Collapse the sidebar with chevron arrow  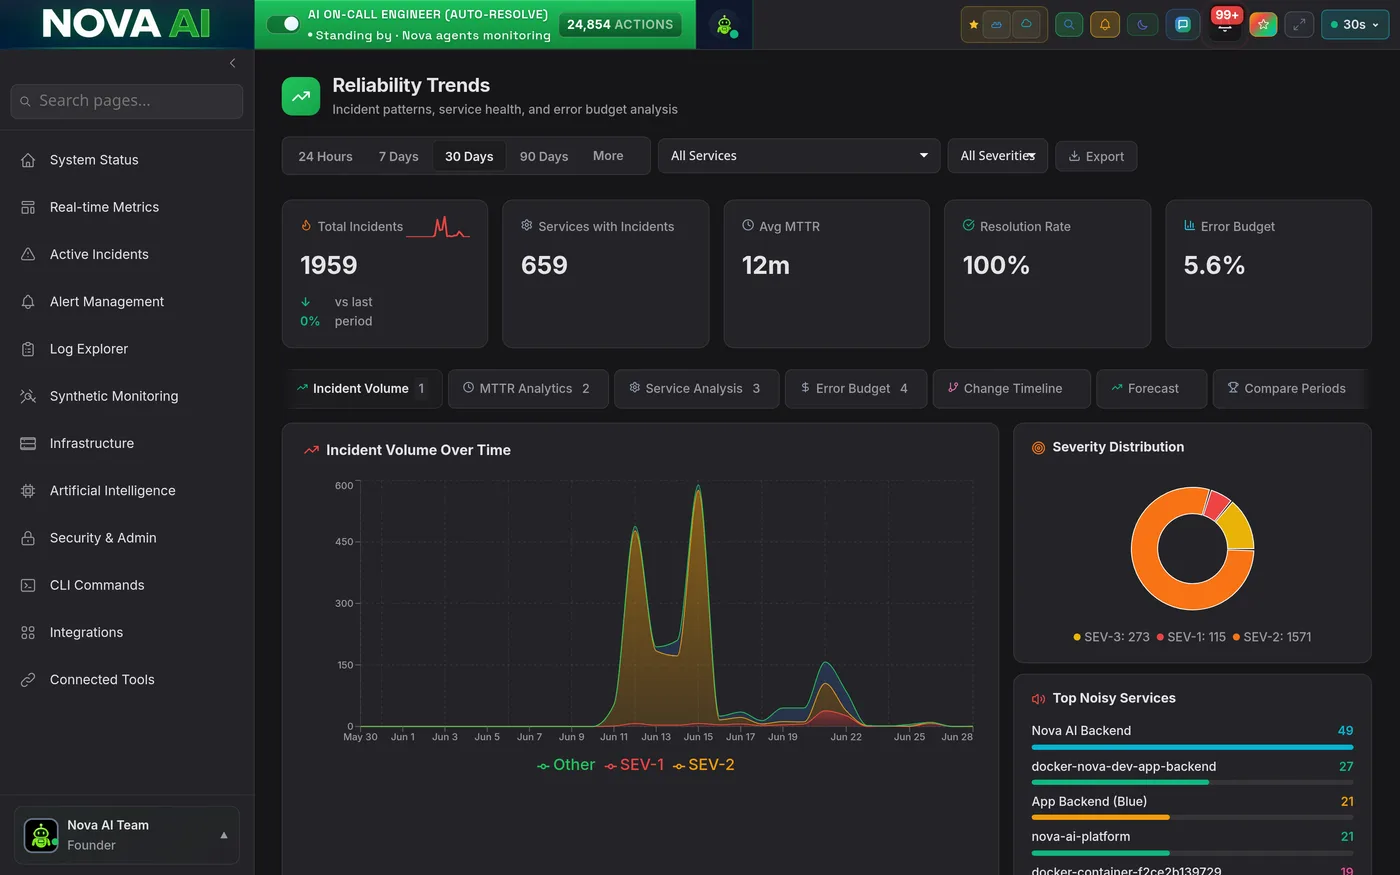click(232, 63)
